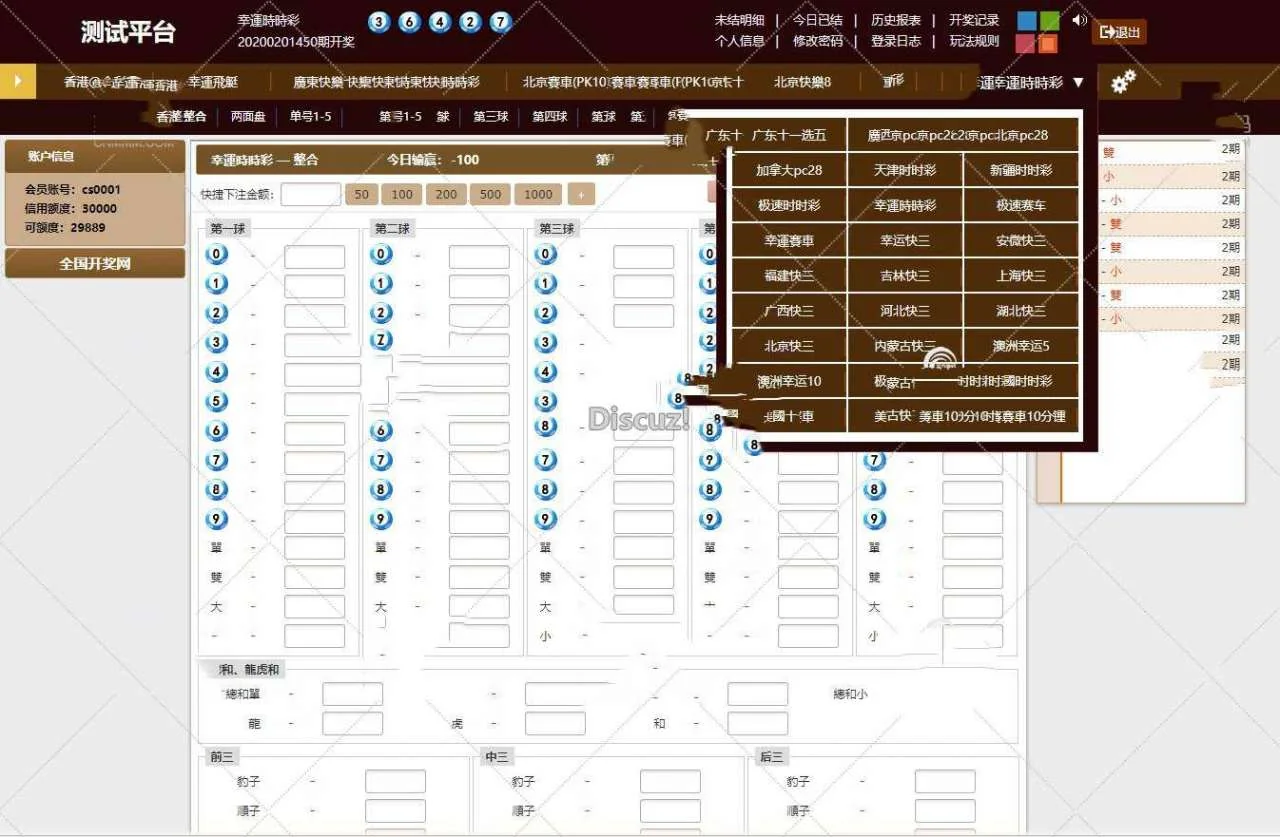The height and width of the screenshot is (837, 1280).
Task: Expand the lottery list dropdown arrow
Action: tap(1078, 82)
